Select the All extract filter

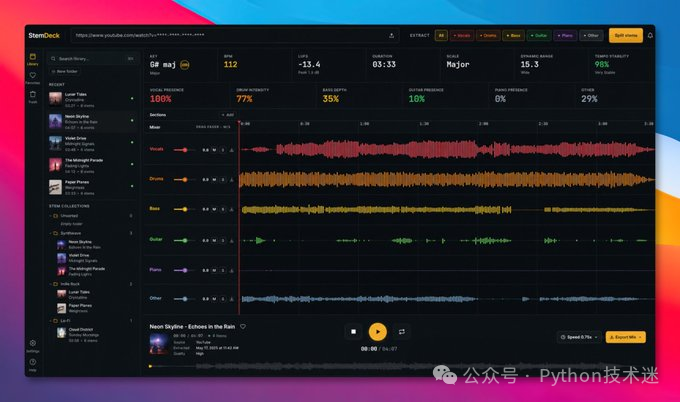[441, 36]
